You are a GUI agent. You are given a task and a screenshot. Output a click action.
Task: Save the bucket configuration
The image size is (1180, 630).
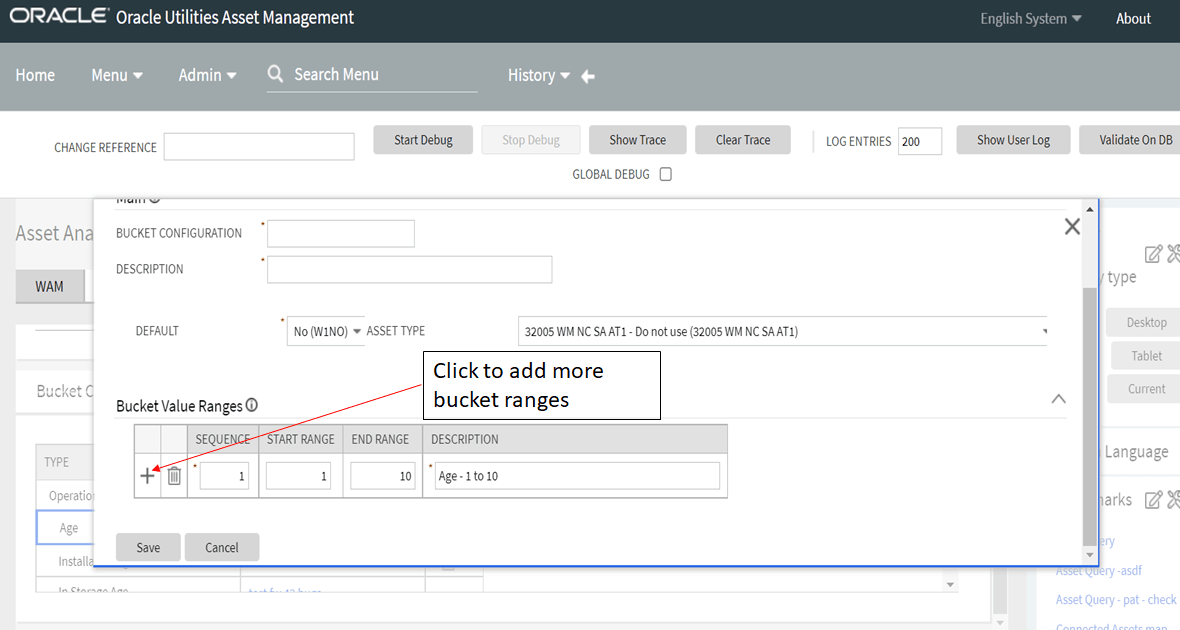[147, 547]
